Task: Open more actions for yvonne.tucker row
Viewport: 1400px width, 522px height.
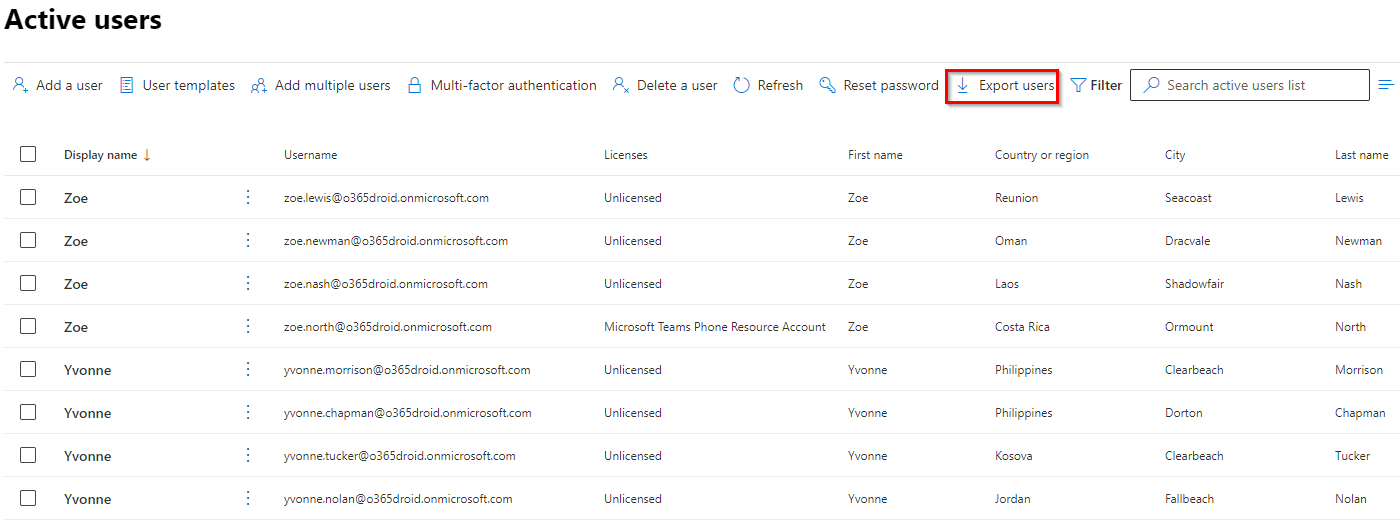Action: tap(248, 455)
